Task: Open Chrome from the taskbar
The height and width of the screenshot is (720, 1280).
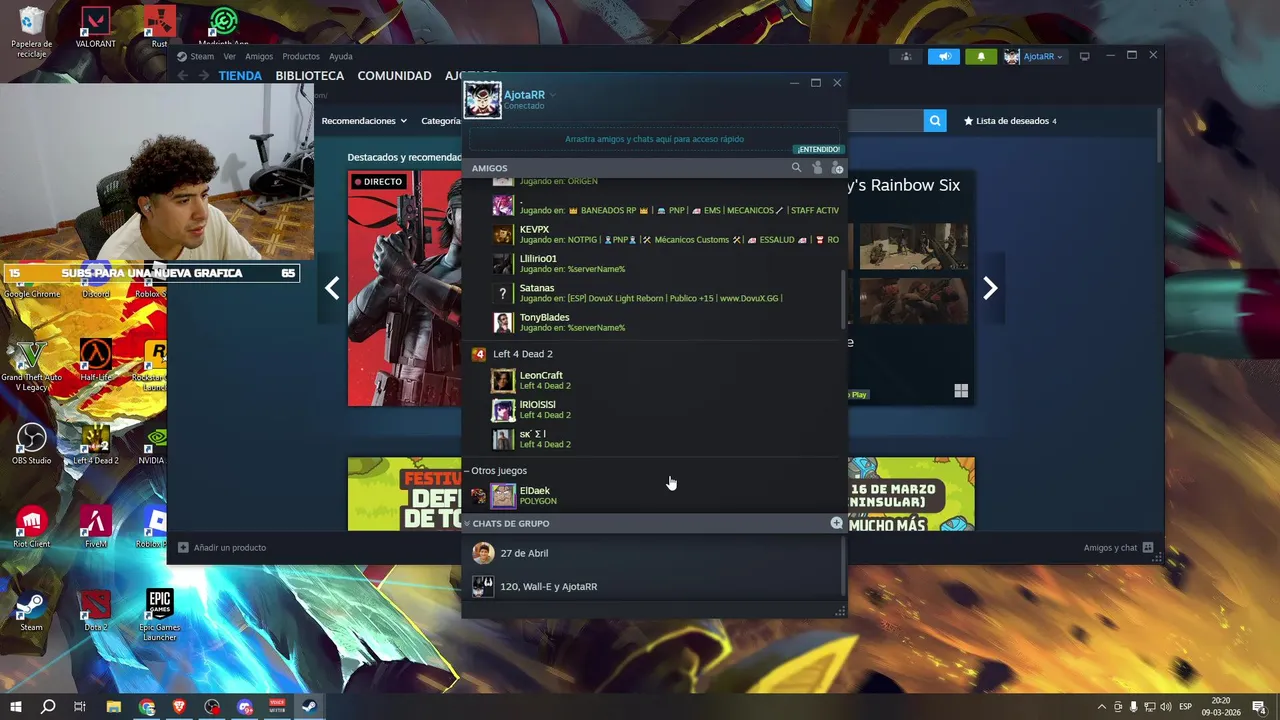Action: pyautogui.click(x=147, y=707)
